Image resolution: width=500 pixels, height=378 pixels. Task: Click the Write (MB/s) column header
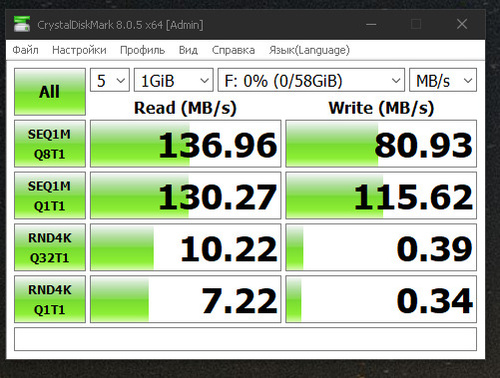pos(381,108)
